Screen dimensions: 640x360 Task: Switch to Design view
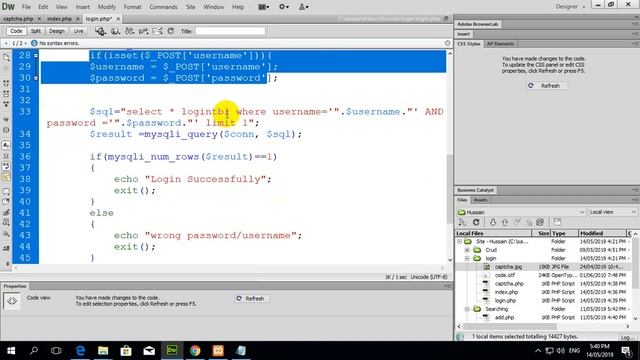pyautogui.click(x=57, y=31)
